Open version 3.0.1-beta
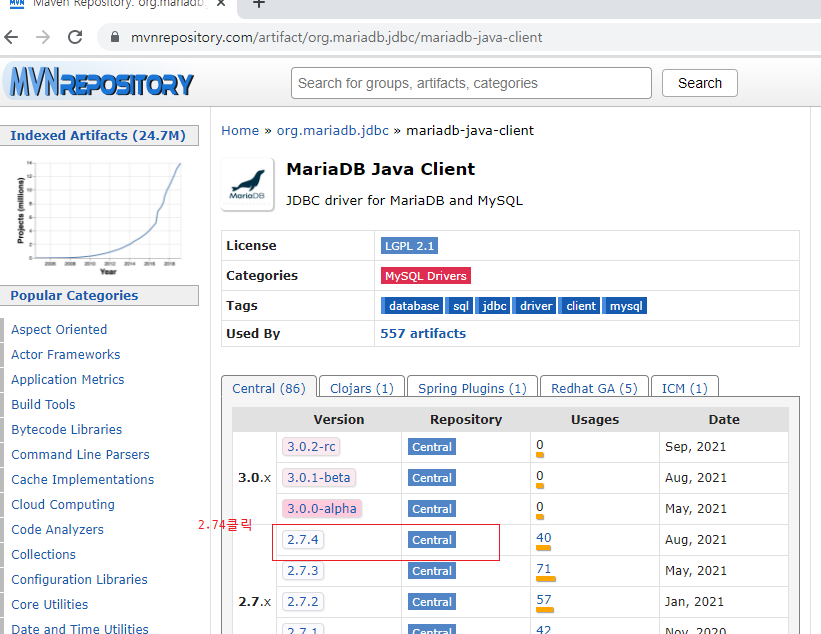 318,477
